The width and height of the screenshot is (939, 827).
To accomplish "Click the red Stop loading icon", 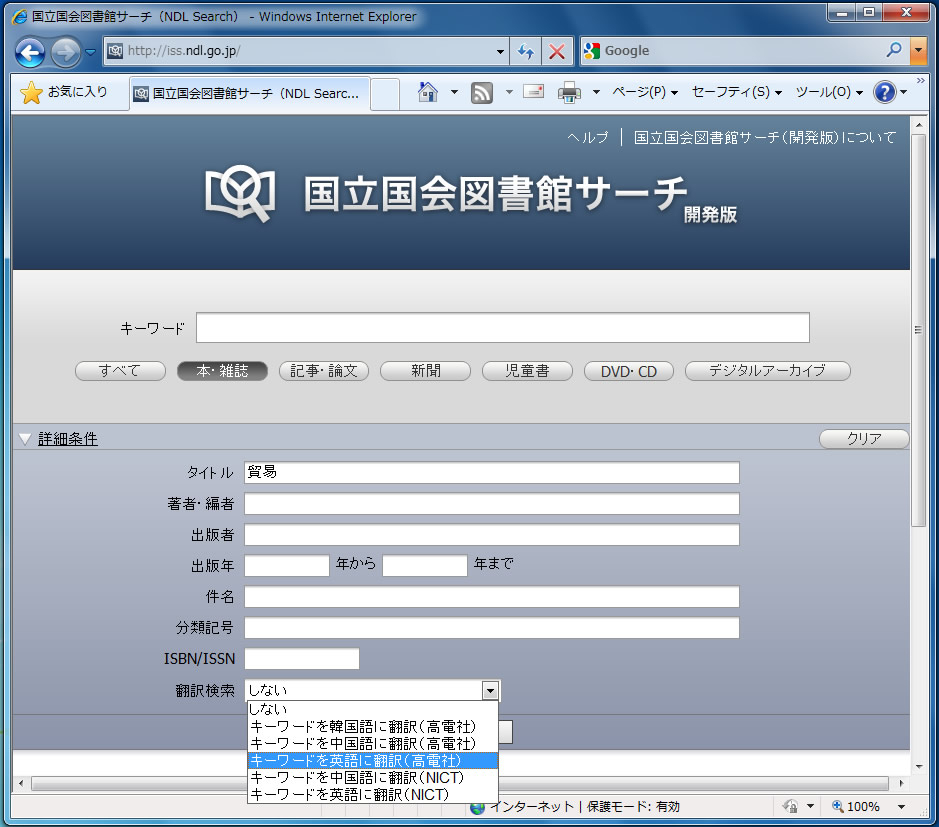I will [557, 52].
